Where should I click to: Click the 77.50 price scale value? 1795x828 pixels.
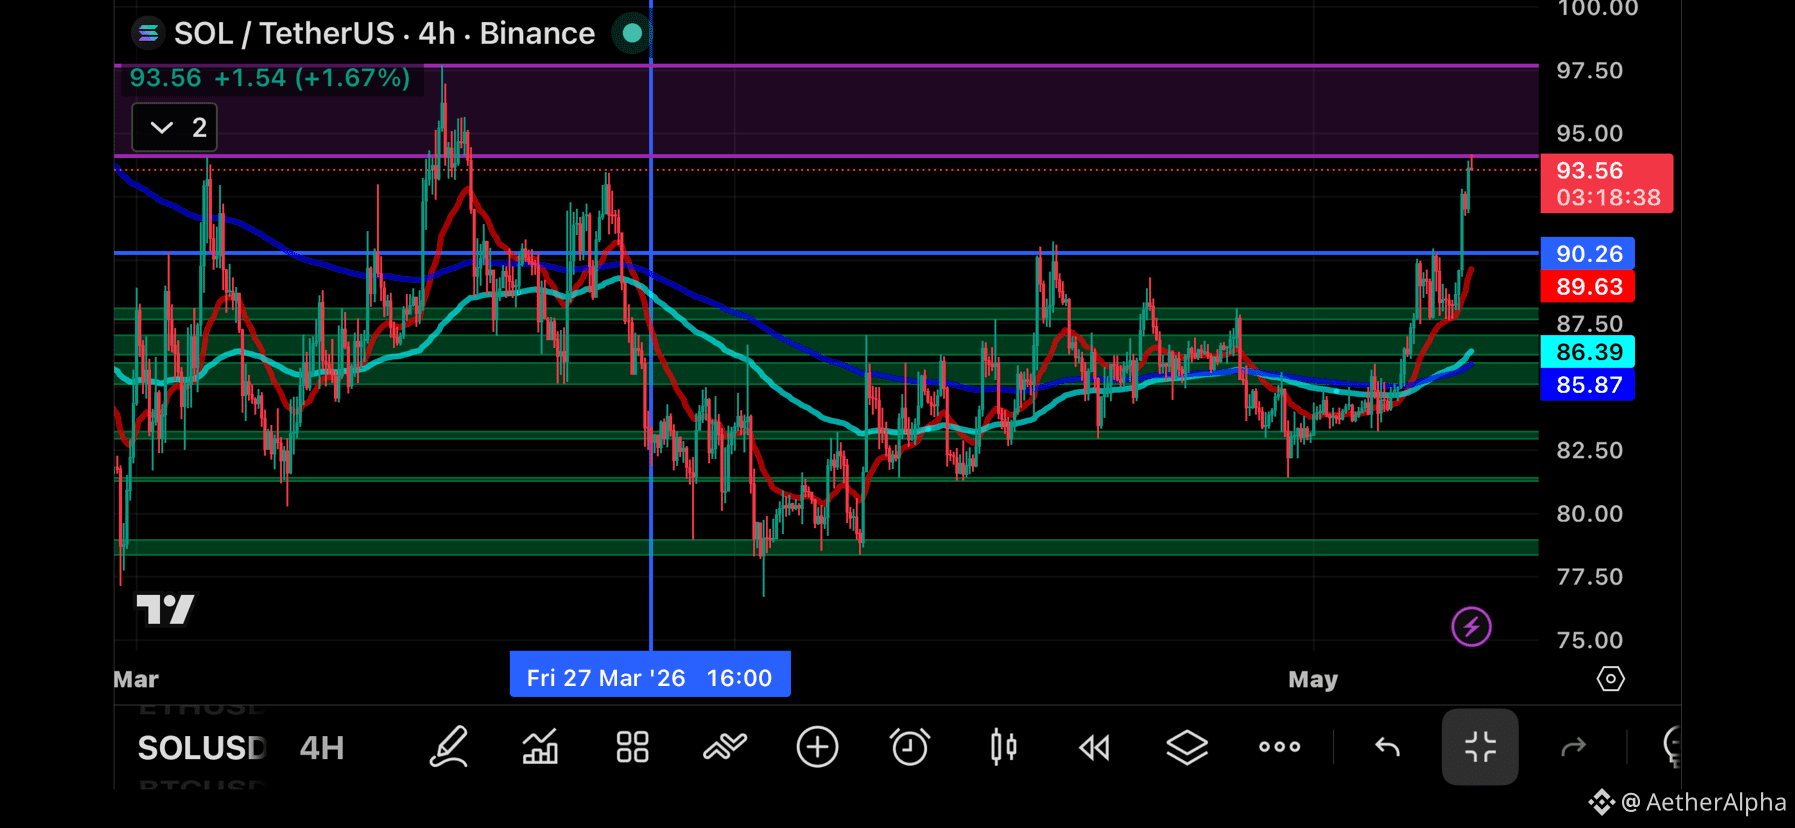click(x=1589, y=577)
